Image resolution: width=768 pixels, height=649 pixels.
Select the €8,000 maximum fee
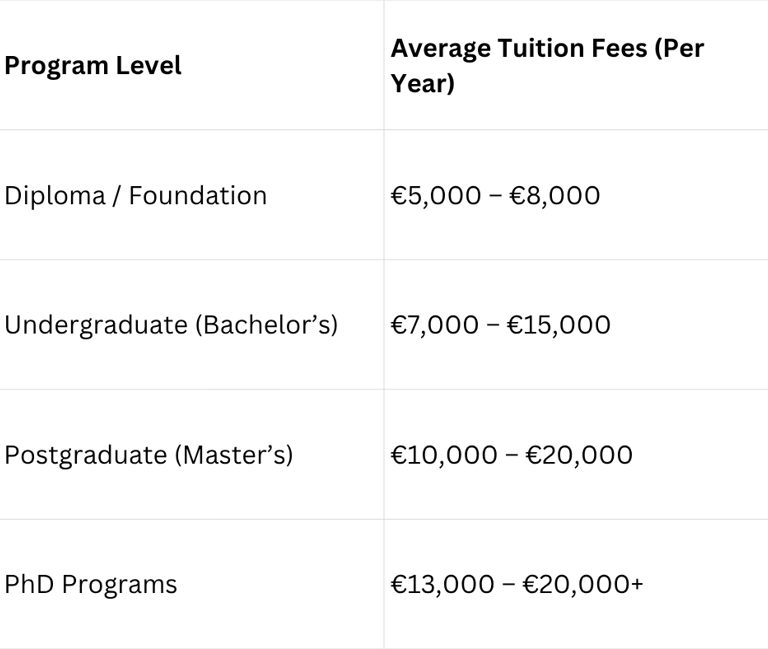559,195
